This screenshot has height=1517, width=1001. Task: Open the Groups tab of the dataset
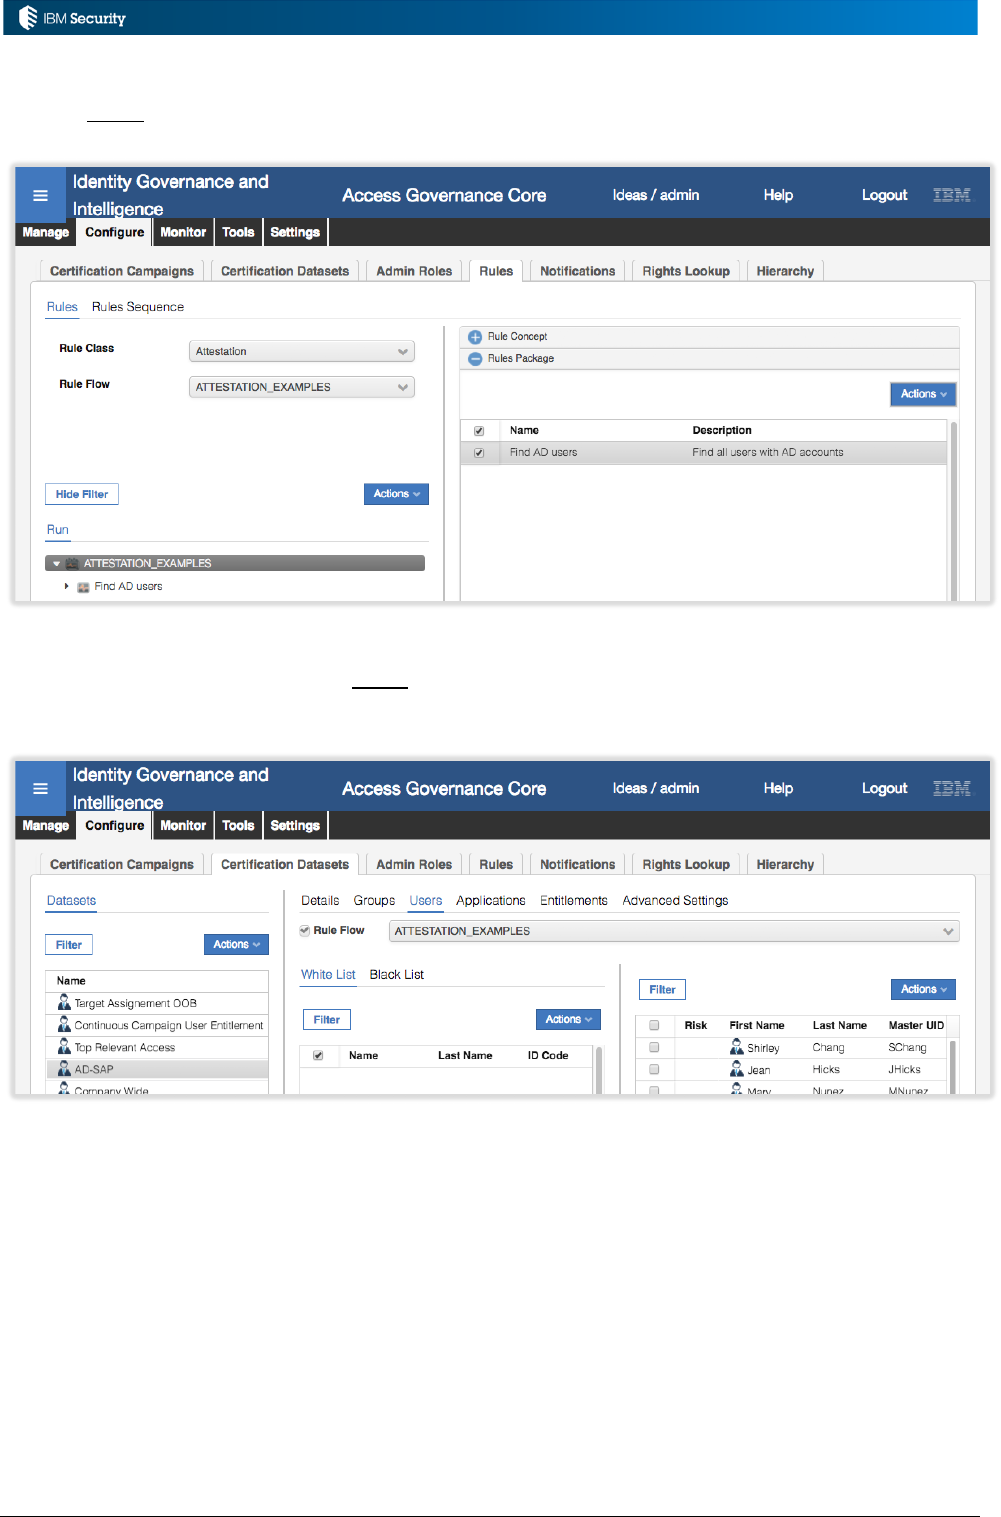click(x=374, y=901)
